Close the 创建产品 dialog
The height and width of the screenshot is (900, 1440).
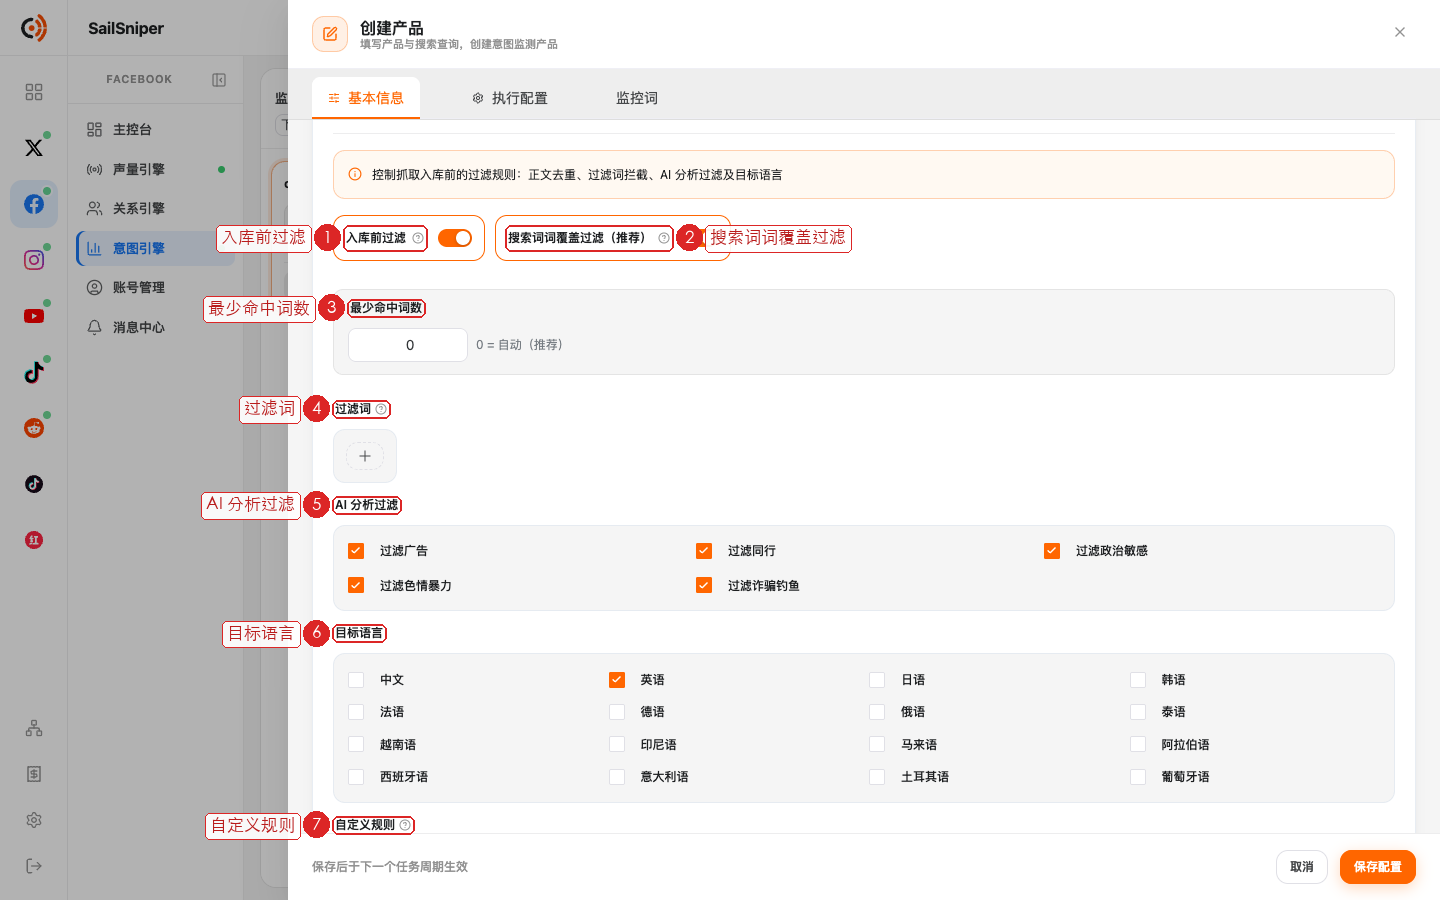tap(1400, 32)
